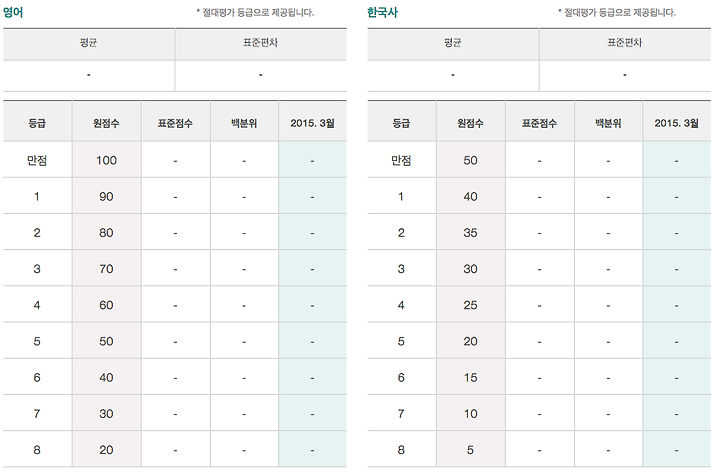This screenshot has height=474, width=720.
Task: Select the 평균 header in 한국사 table
Action: 452,43
